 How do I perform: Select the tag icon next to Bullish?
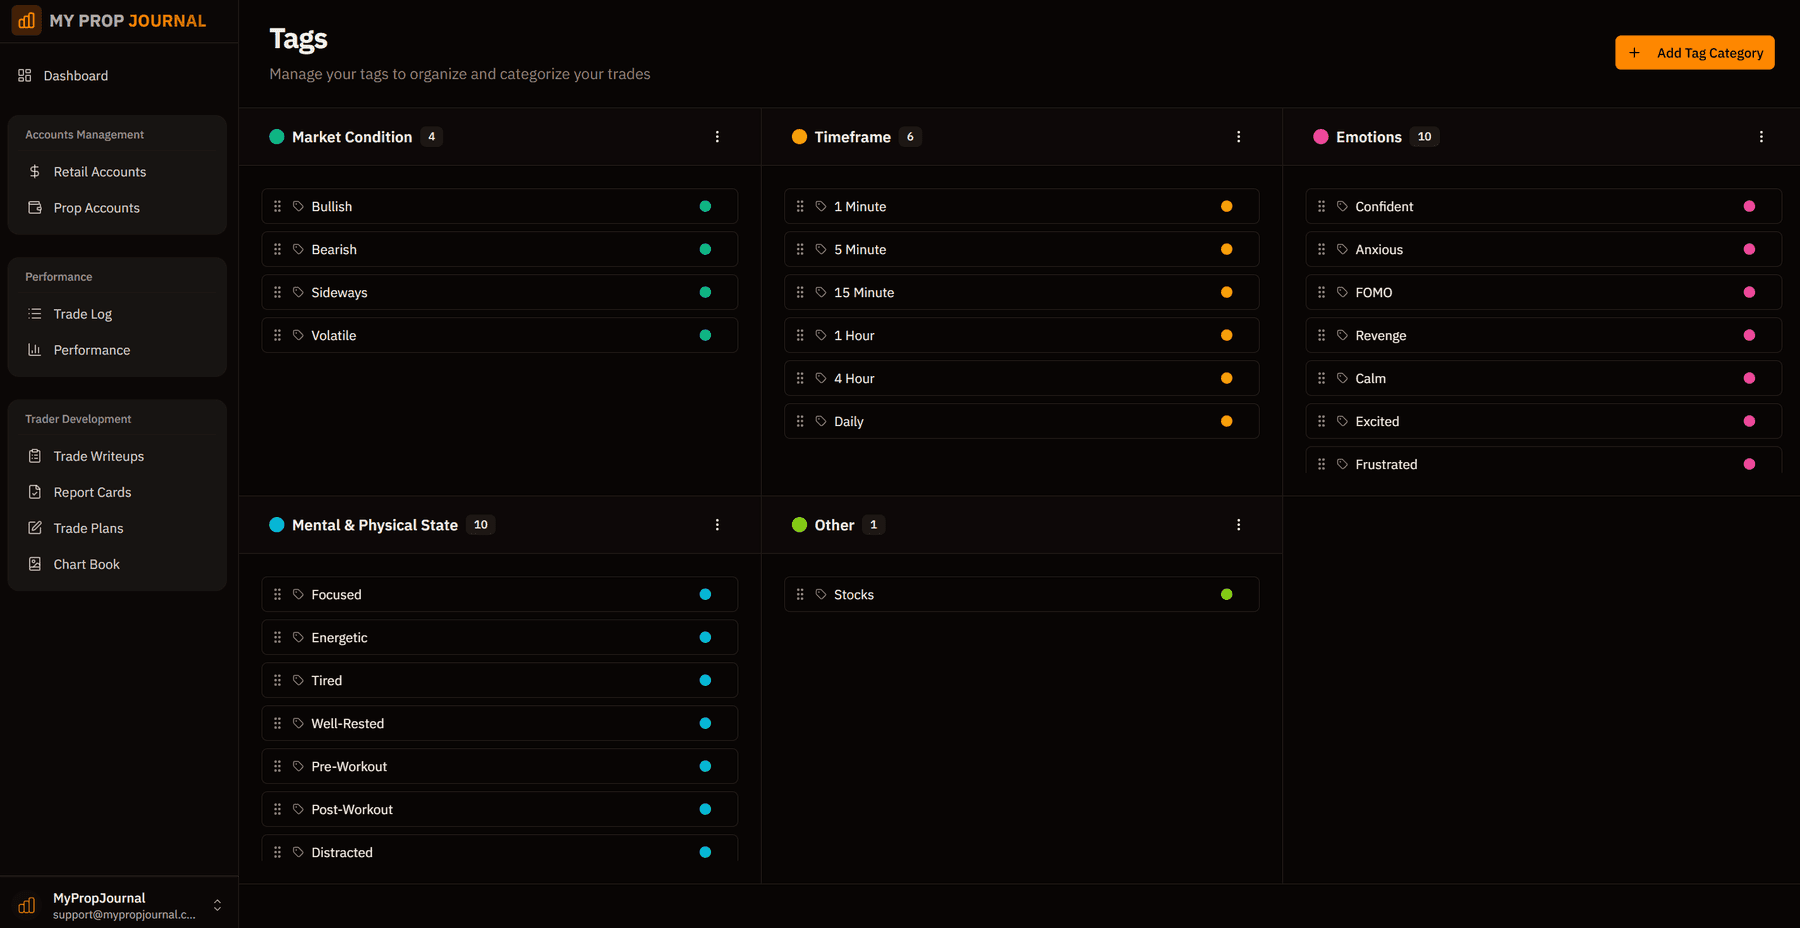[296, 206]
